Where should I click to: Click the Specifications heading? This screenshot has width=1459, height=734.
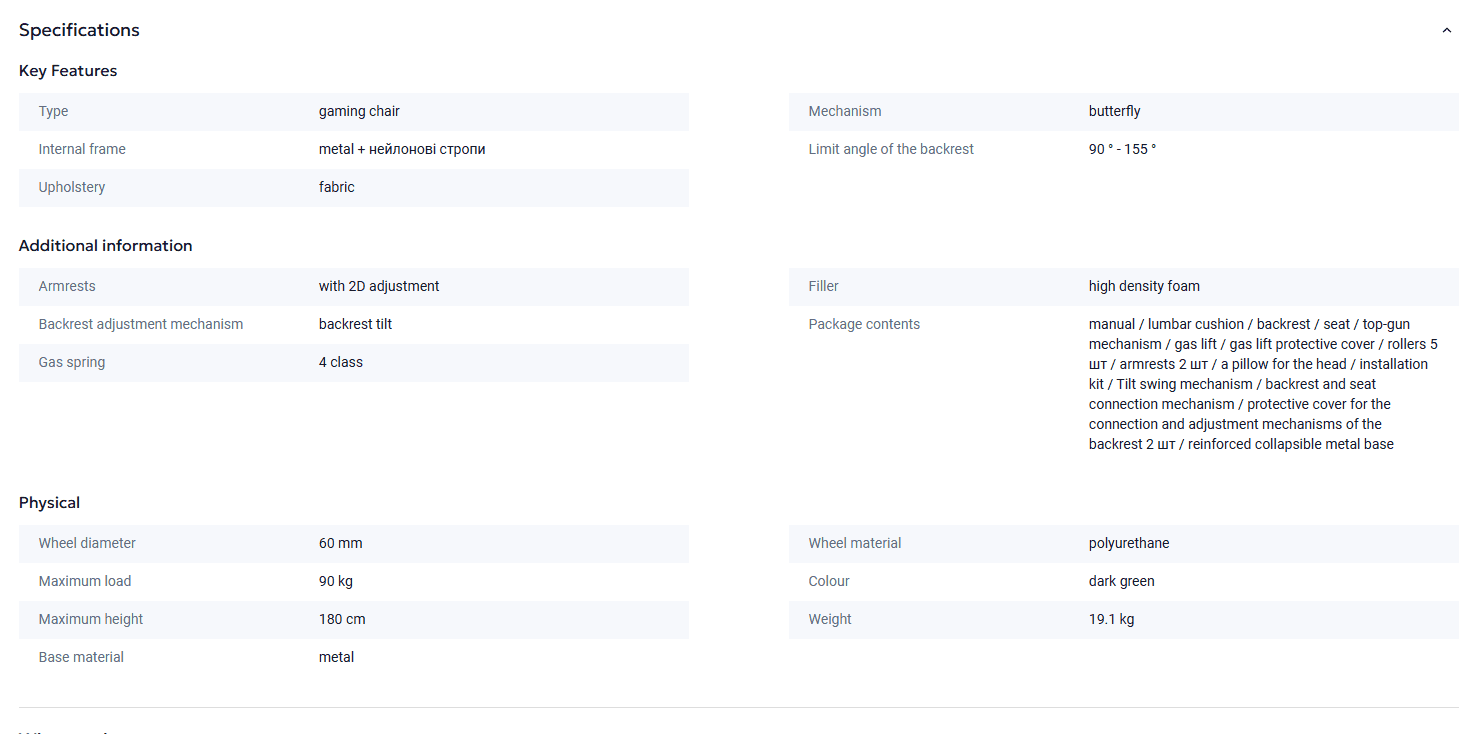point(79,30)
